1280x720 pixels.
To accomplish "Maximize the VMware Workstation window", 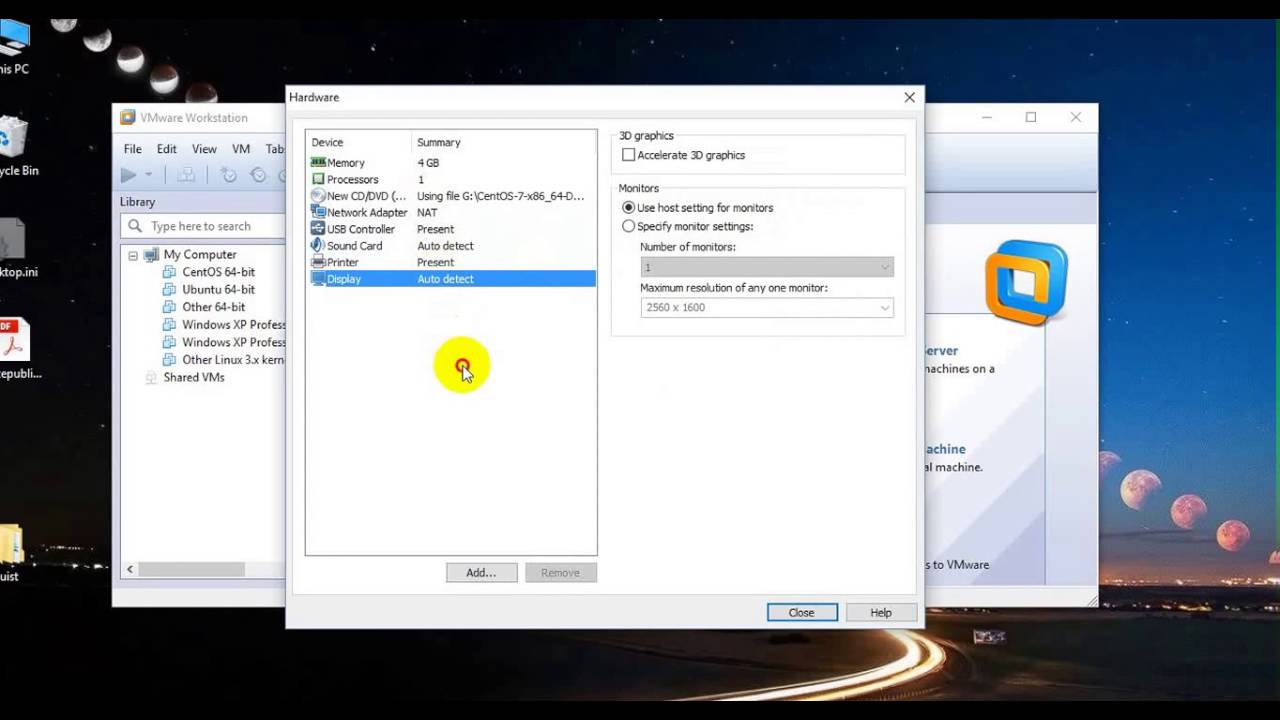I will tap(1031, 117).
